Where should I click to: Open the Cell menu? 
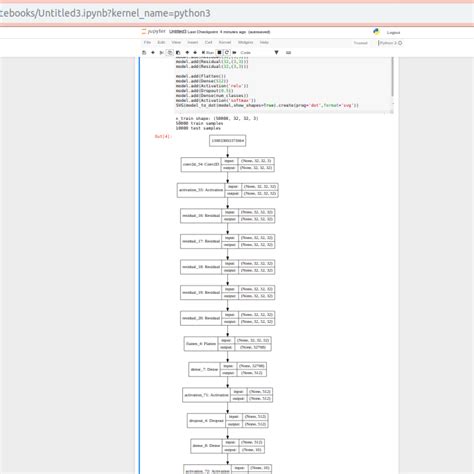(209, 42)
